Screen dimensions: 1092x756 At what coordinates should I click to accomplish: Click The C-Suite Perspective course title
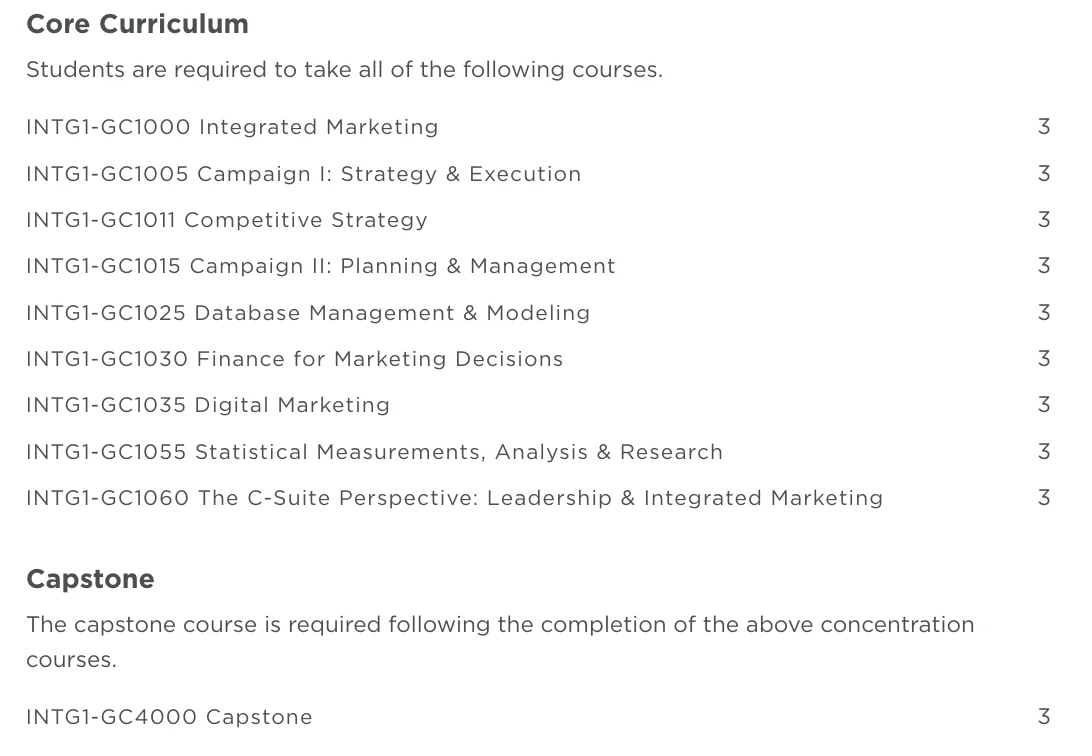454,498
